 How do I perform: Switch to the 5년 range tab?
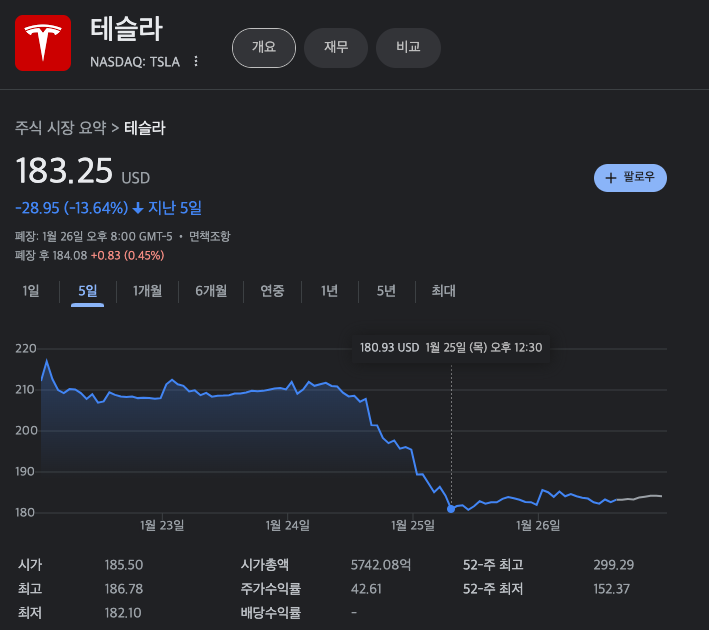pyautogui.click(x=386, y=291)
